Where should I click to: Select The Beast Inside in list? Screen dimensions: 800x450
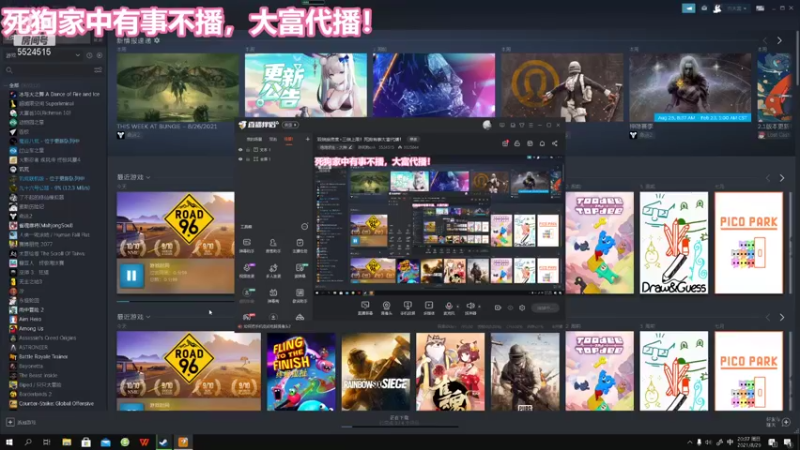point(34,375)
